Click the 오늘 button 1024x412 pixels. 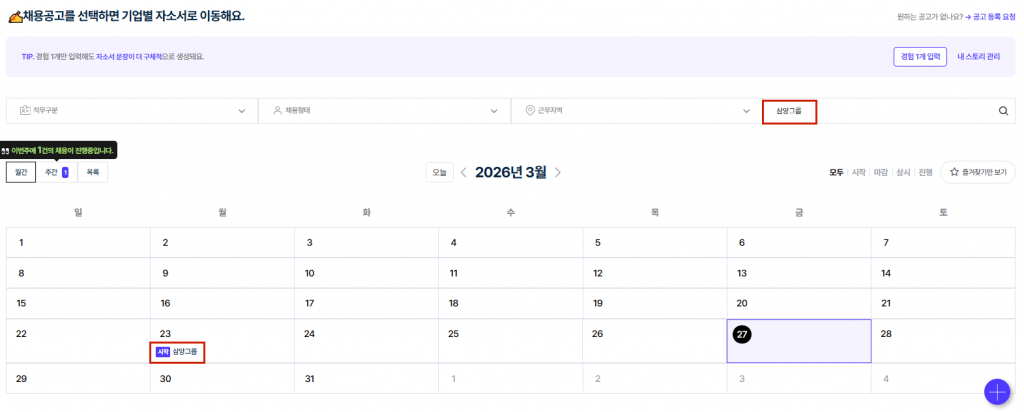tap(439, 172)
